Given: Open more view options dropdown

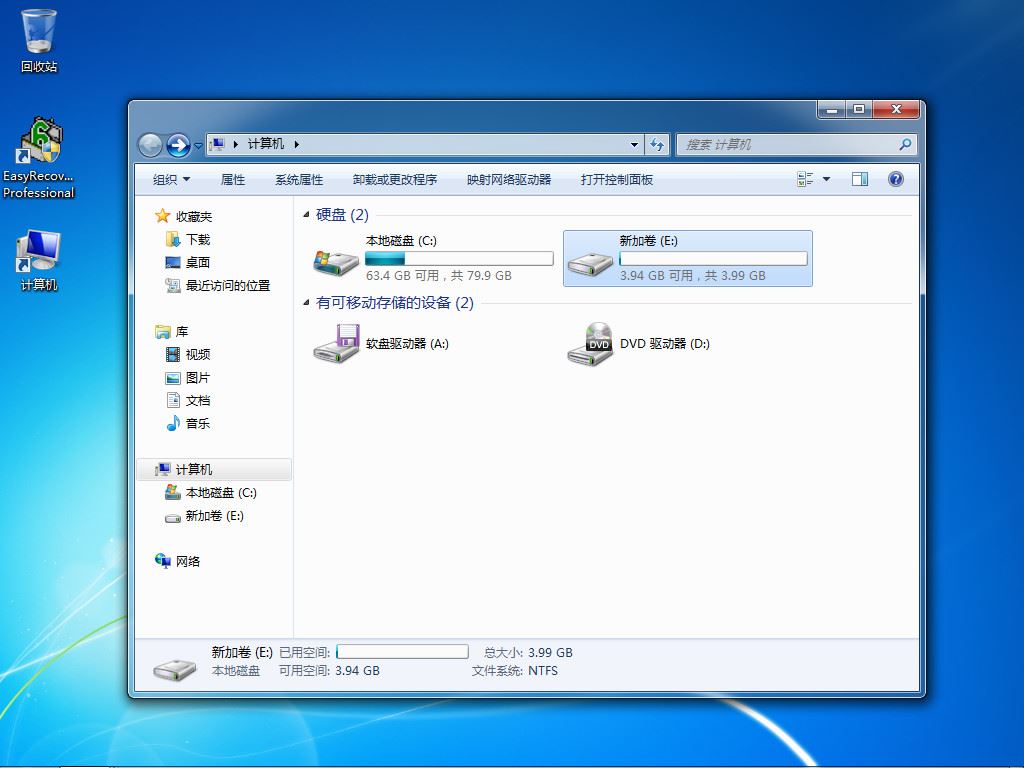Looking at the screenshot, I should pos(826,179).
